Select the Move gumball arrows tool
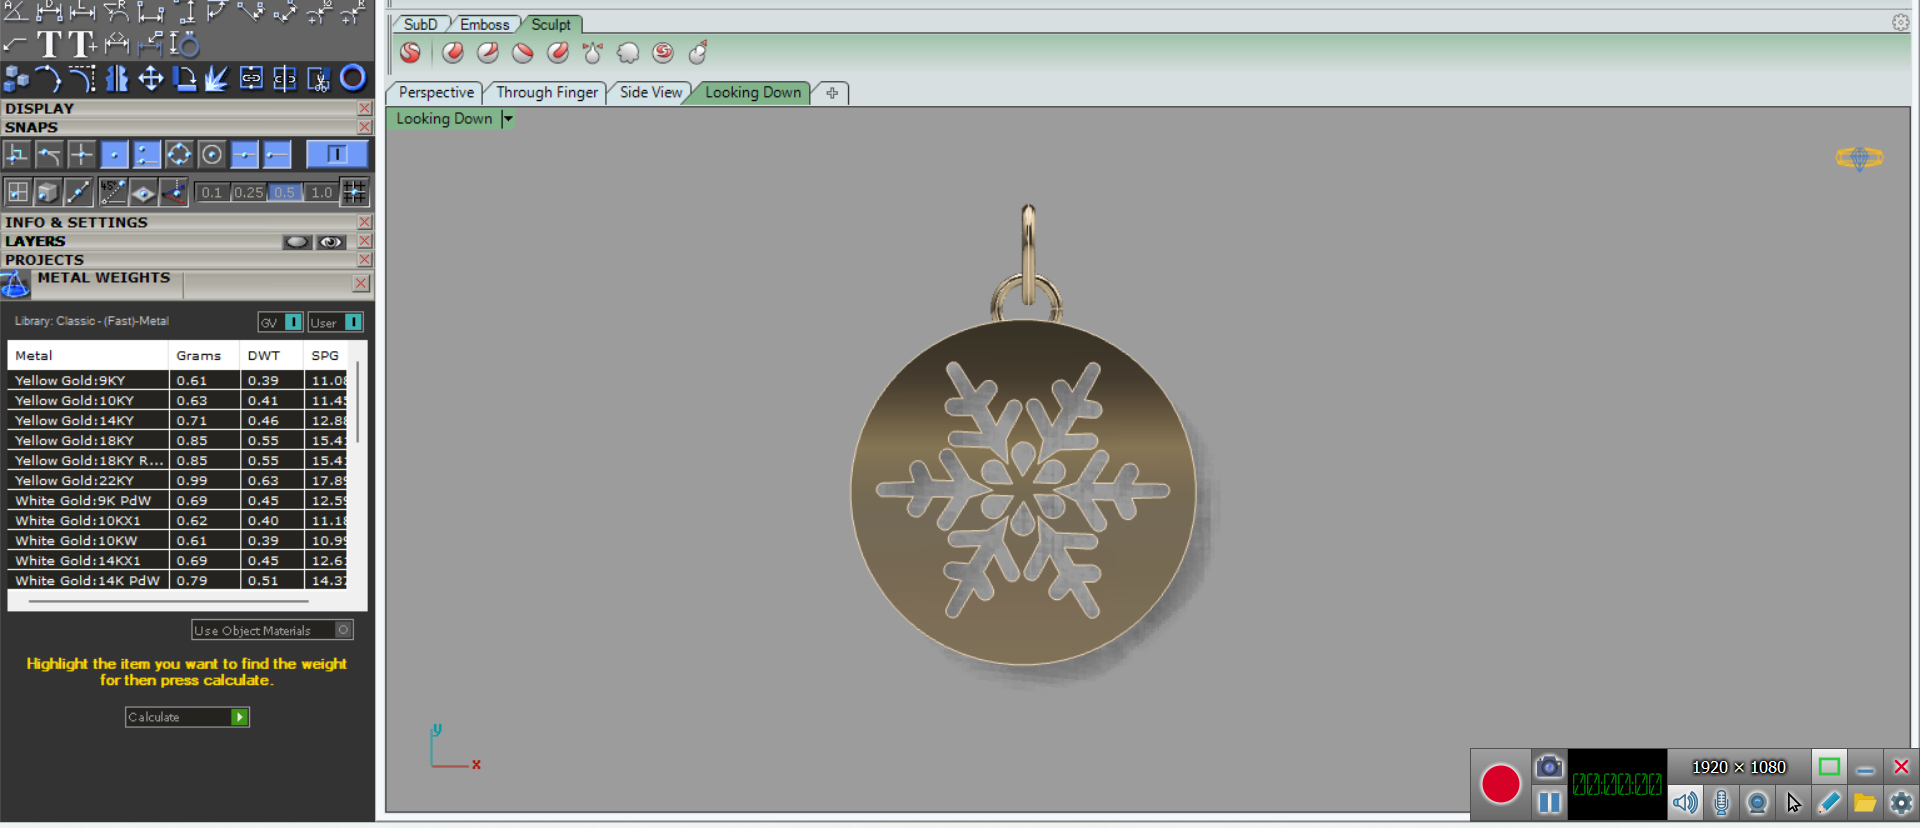Screen dimensions: 1920x828 pos(150,78)
